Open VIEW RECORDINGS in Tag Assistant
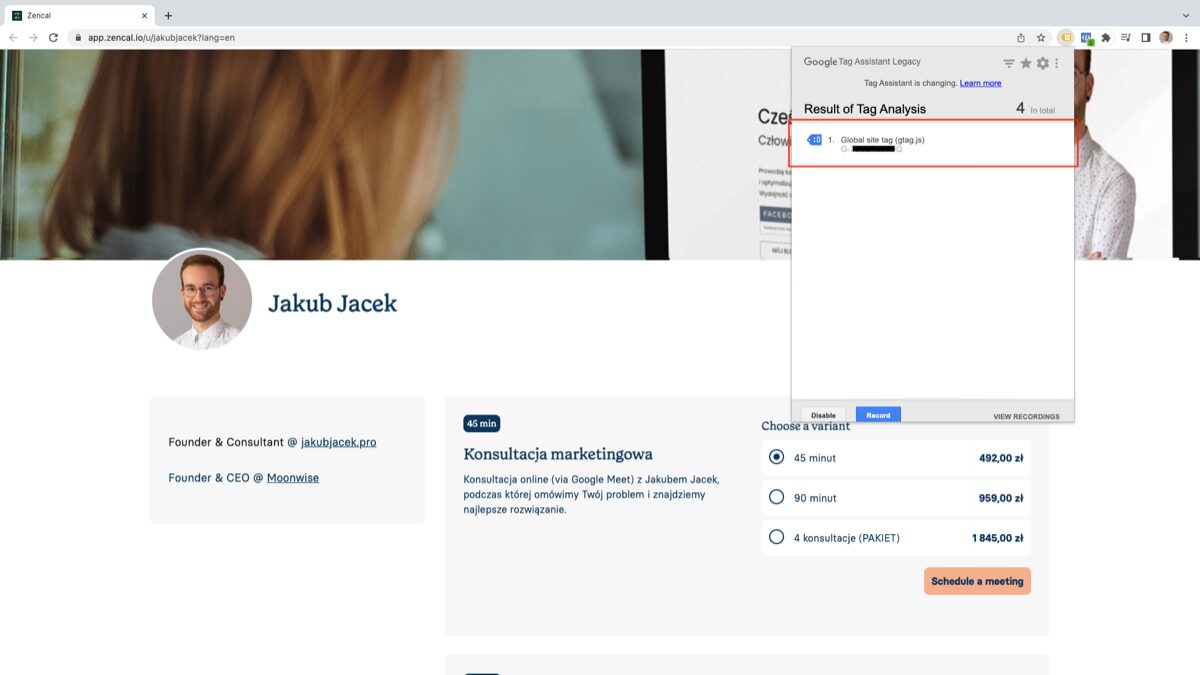This screenshot has width=1200, height=675. (x=1026, y=416)
